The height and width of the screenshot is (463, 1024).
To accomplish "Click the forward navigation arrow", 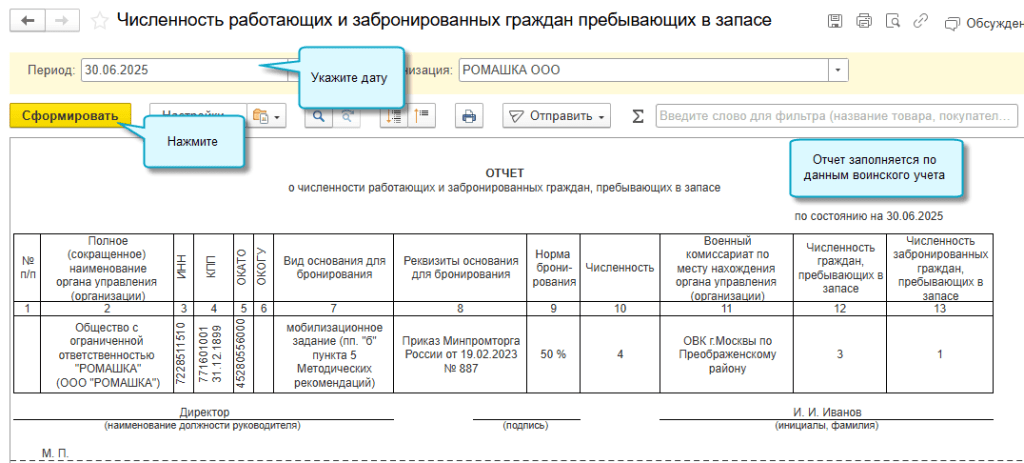I will click(x=61, y=21).
